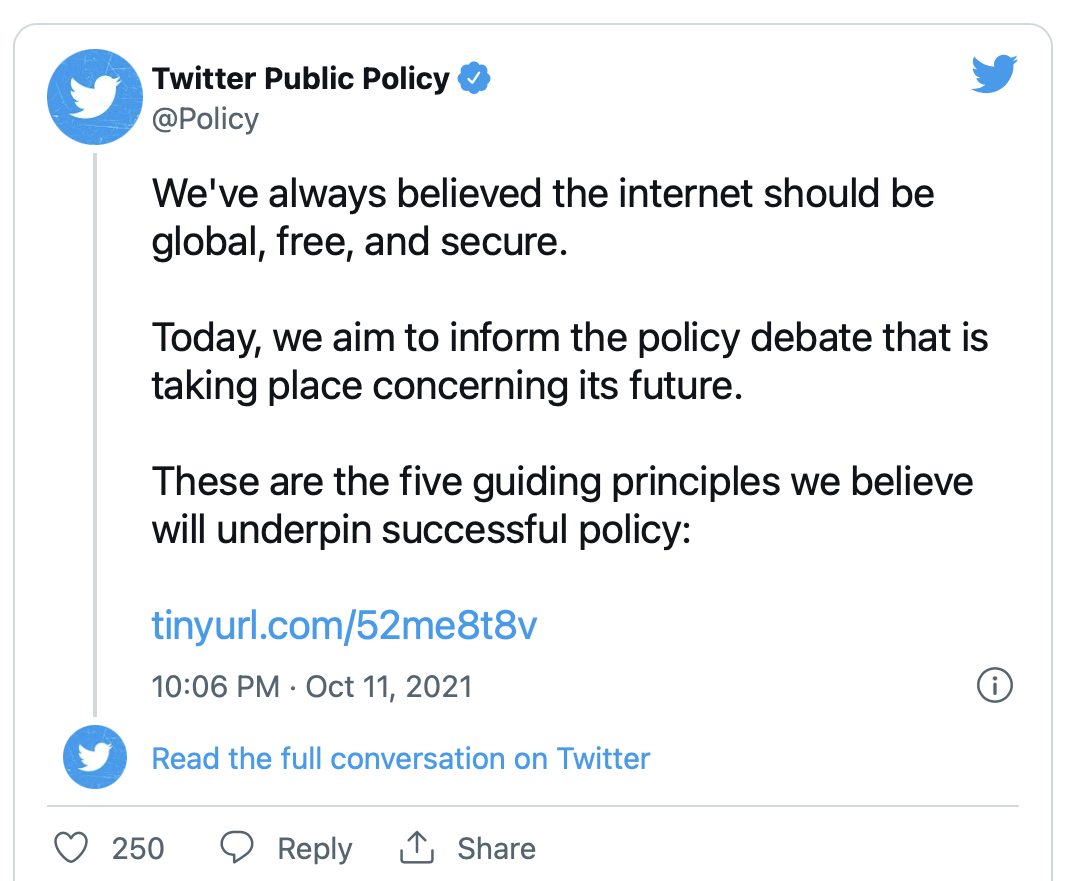Click the Reply speech bubble icon
Image resolution: width=1078 pixels, height=881 pixels.
[236, 847]
